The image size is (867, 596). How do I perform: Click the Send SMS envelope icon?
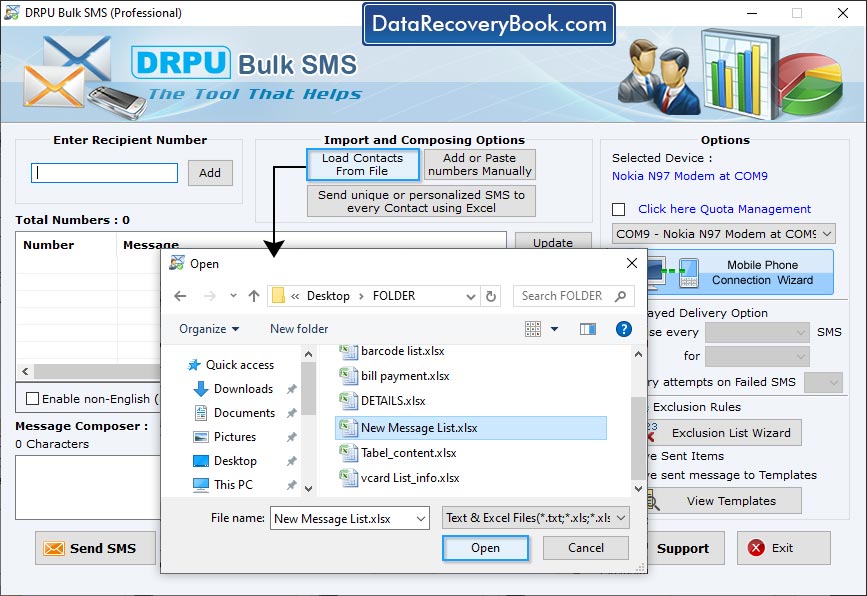pyautogui.click(x=54, y=548)
